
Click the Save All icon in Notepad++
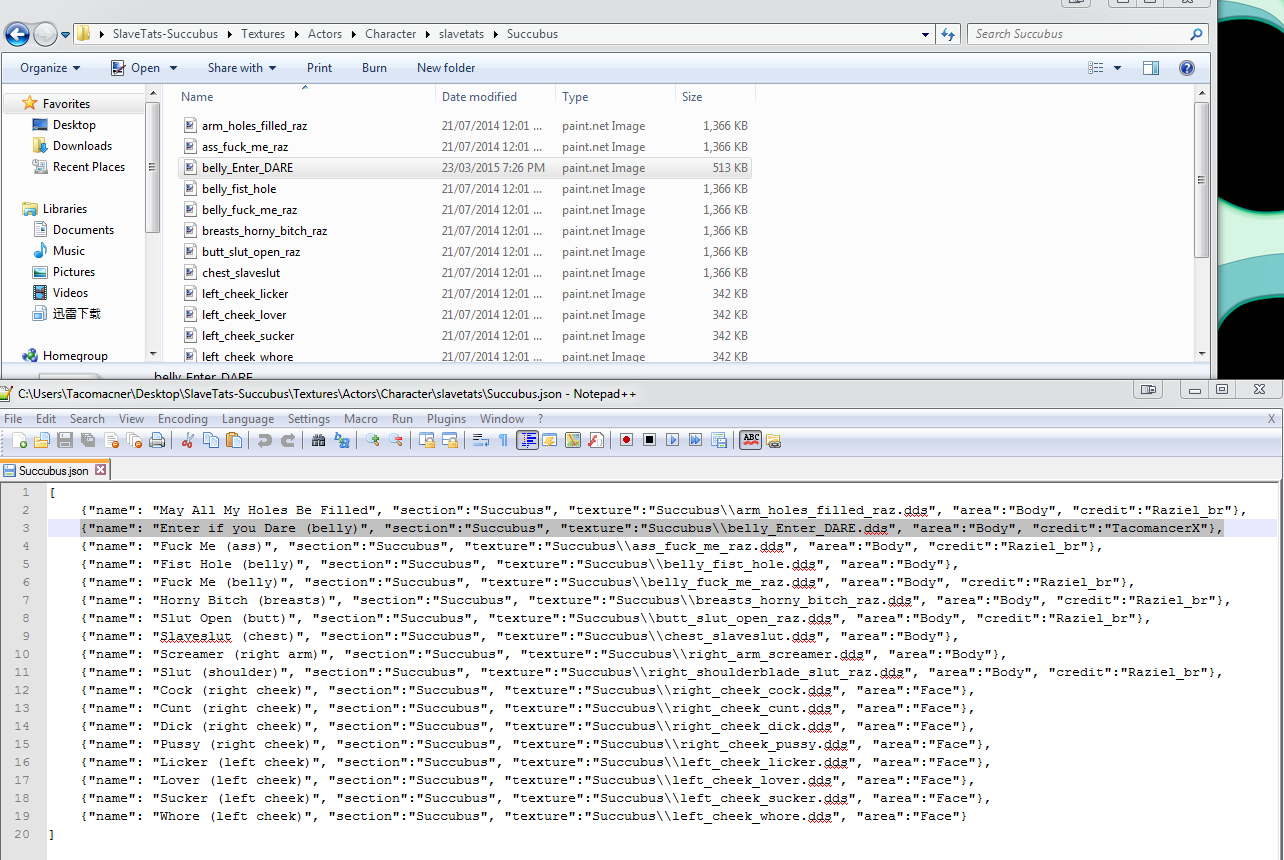tap(88, 440)
